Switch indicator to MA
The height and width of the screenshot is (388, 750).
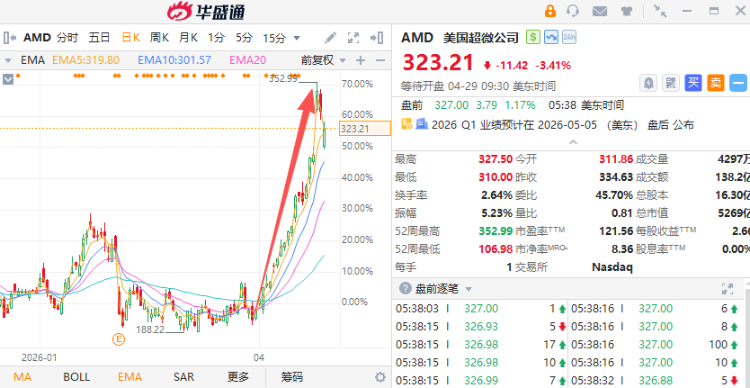22,377
